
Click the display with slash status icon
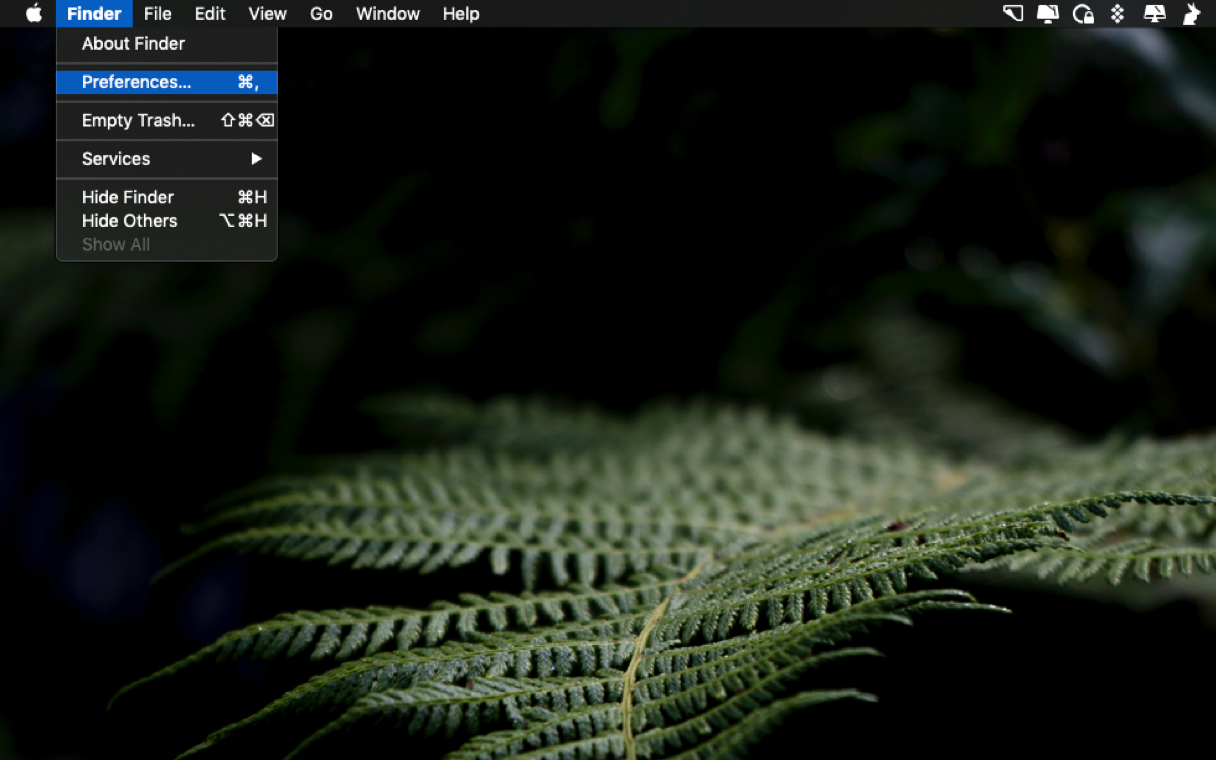tap(1154, 14)
